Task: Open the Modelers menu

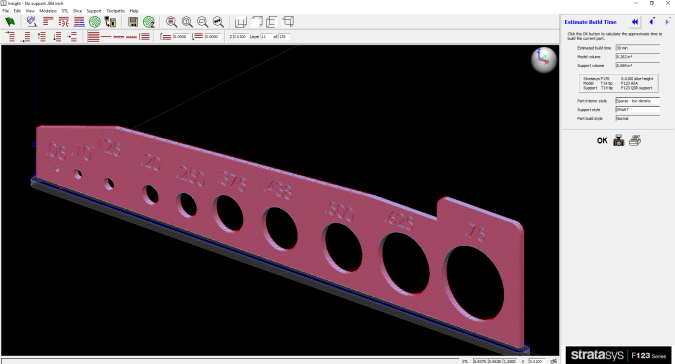Action: (x=48, y=11)
